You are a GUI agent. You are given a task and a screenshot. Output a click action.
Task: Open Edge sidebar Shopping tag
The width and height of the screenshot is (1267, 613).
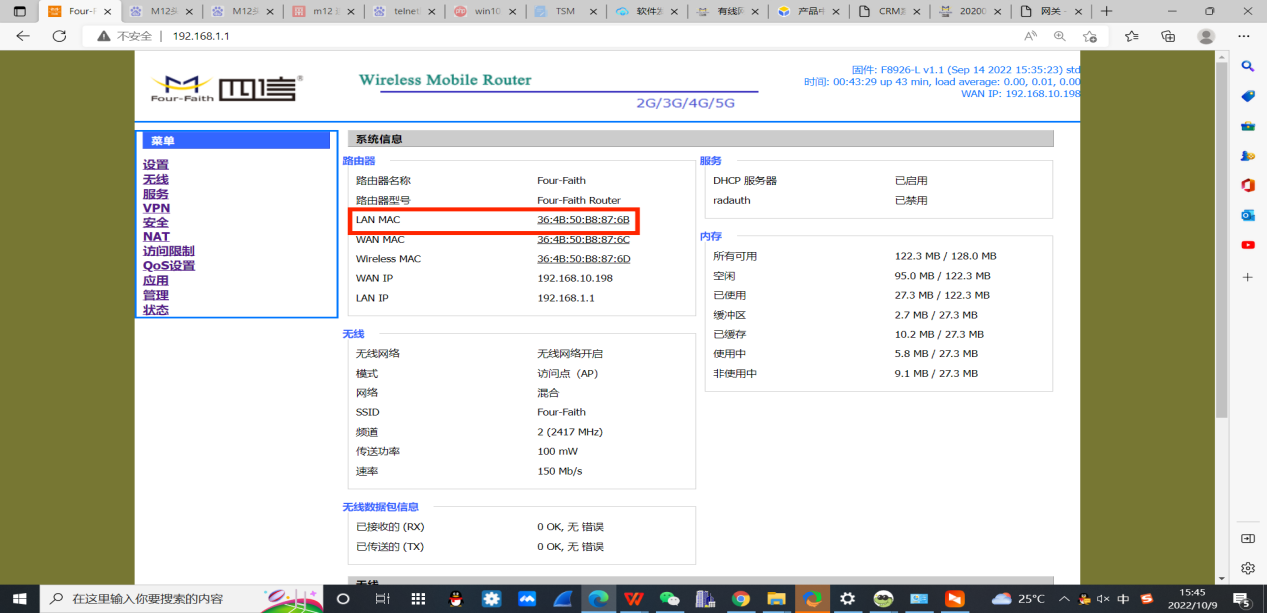click(1248, 96)
